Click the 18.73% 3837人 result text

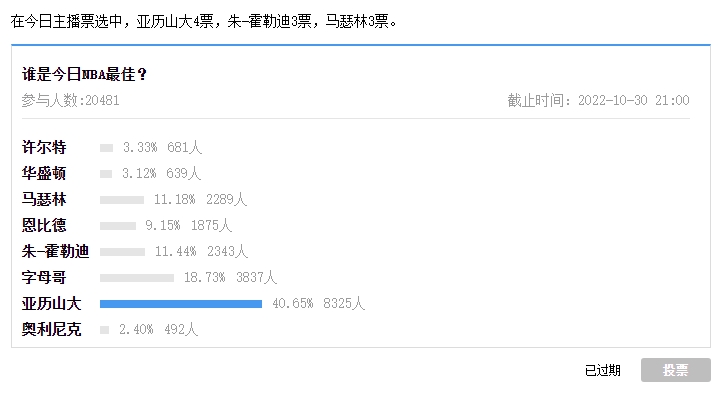pyautogui.click(x=231, y=277)
